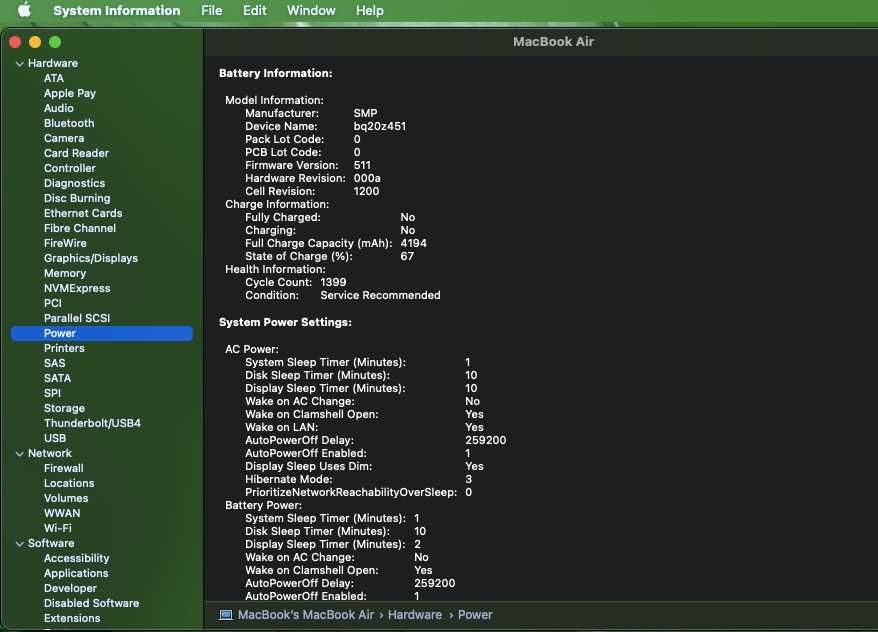Open the Help menu
Image resolution: width=878 pixels, height=632 pixels.
[x=370, y=10]
